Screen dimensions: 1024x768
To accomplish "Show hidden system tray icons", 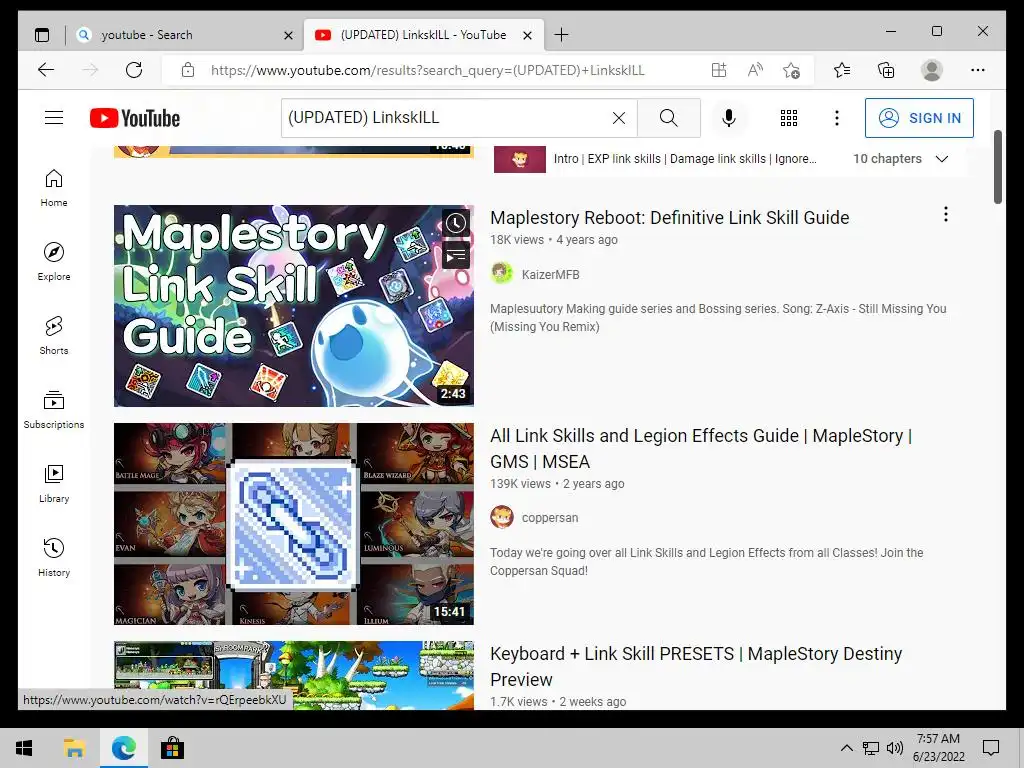I will tap(846, 748).
